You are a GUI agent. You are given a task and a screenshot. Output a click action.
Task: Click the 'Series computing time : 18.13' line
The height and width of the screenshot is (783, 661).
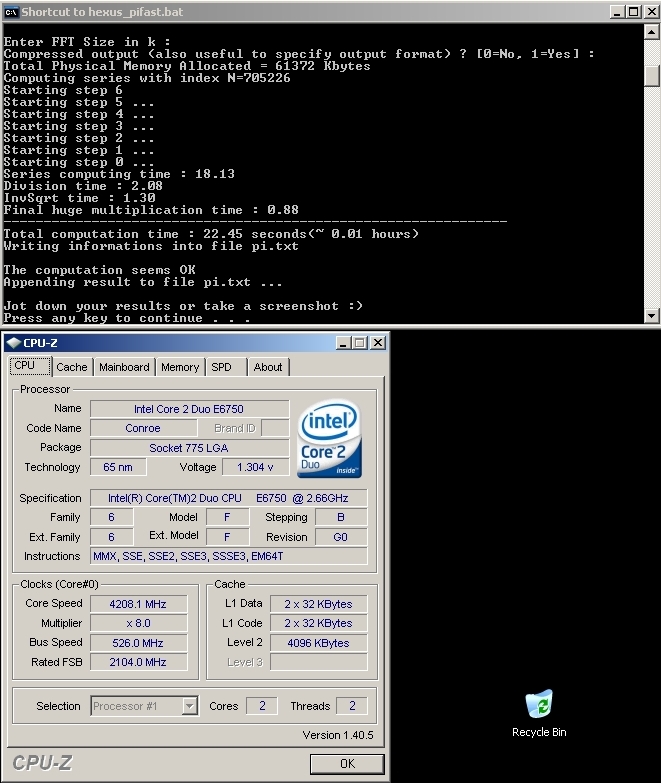tap(119, 174)
